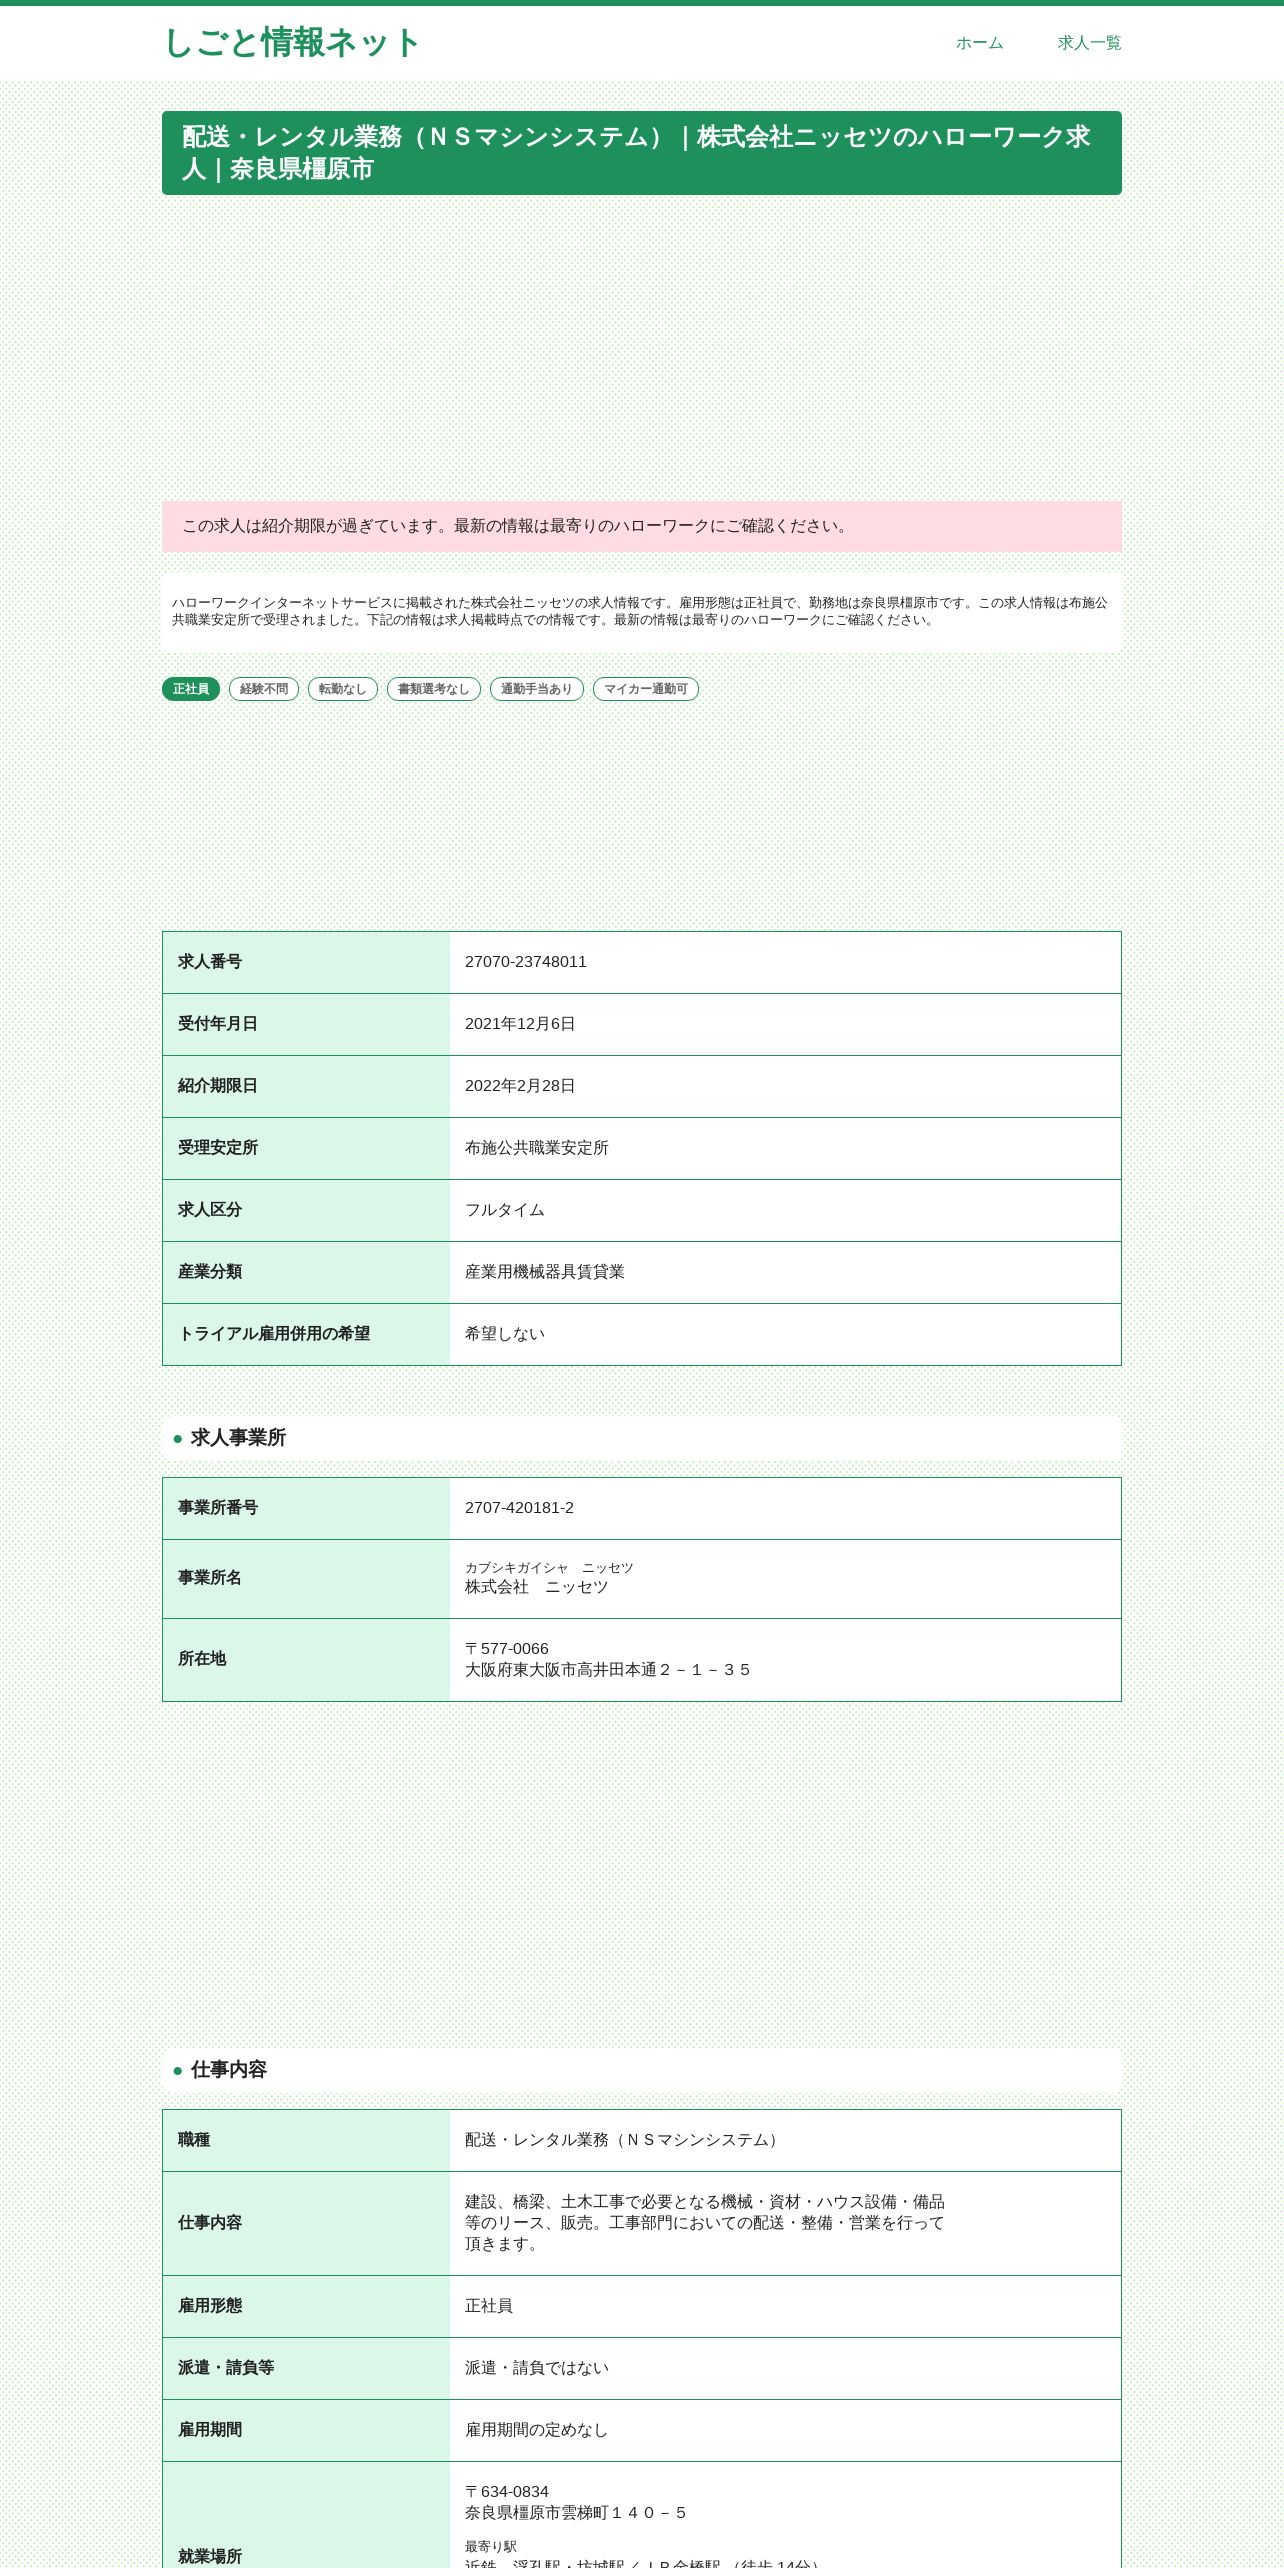Click the 求人番号 label cell
Viewport: 1284px width, 2568px height.
tap(306, 962)
